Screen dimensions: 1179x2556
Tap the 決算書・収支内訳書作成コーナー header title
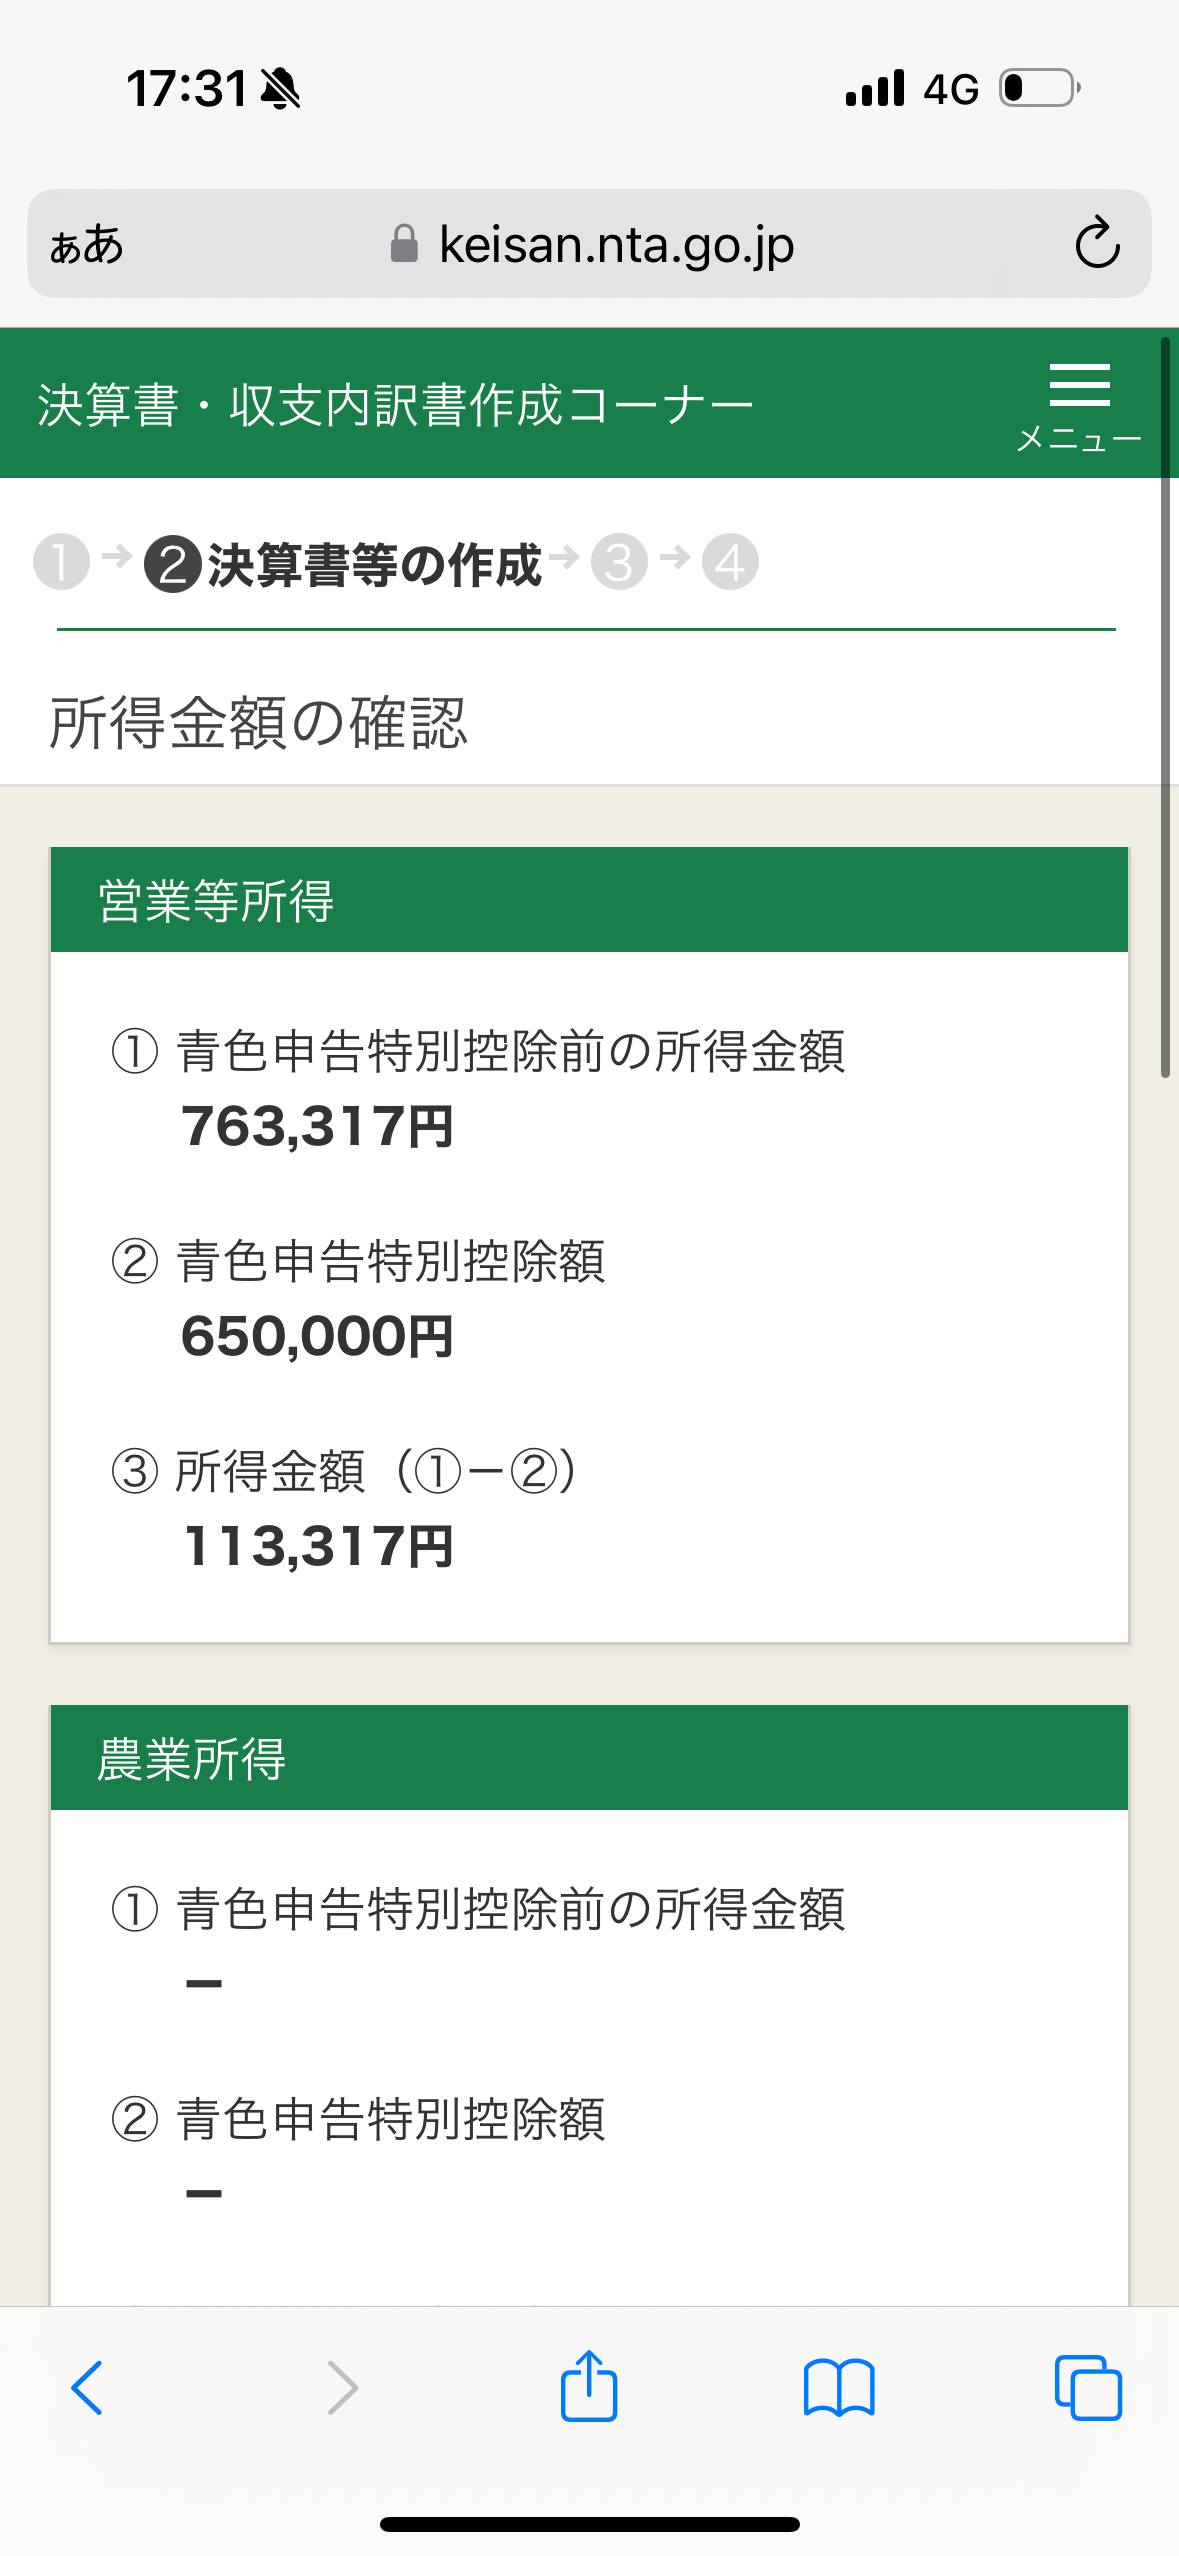(x=395, y=406)
